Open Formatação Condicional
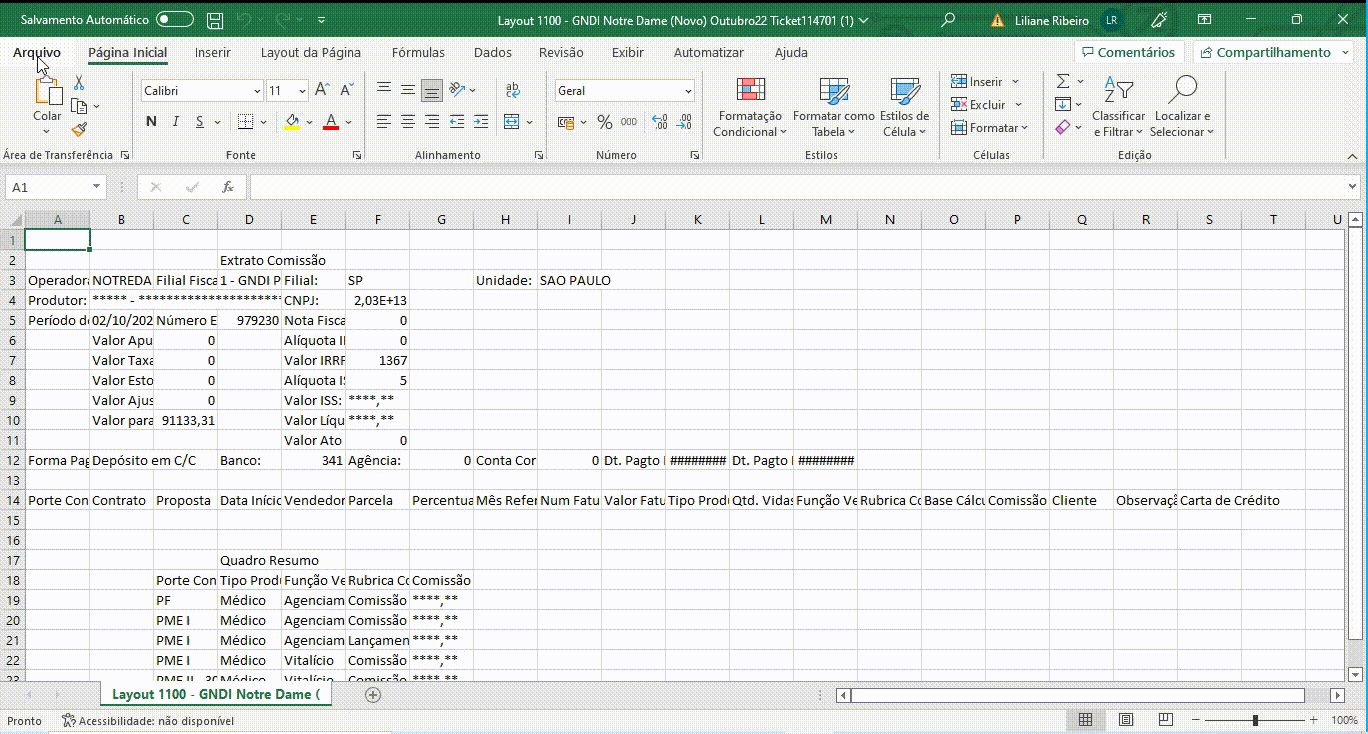 tap(750, 108)
